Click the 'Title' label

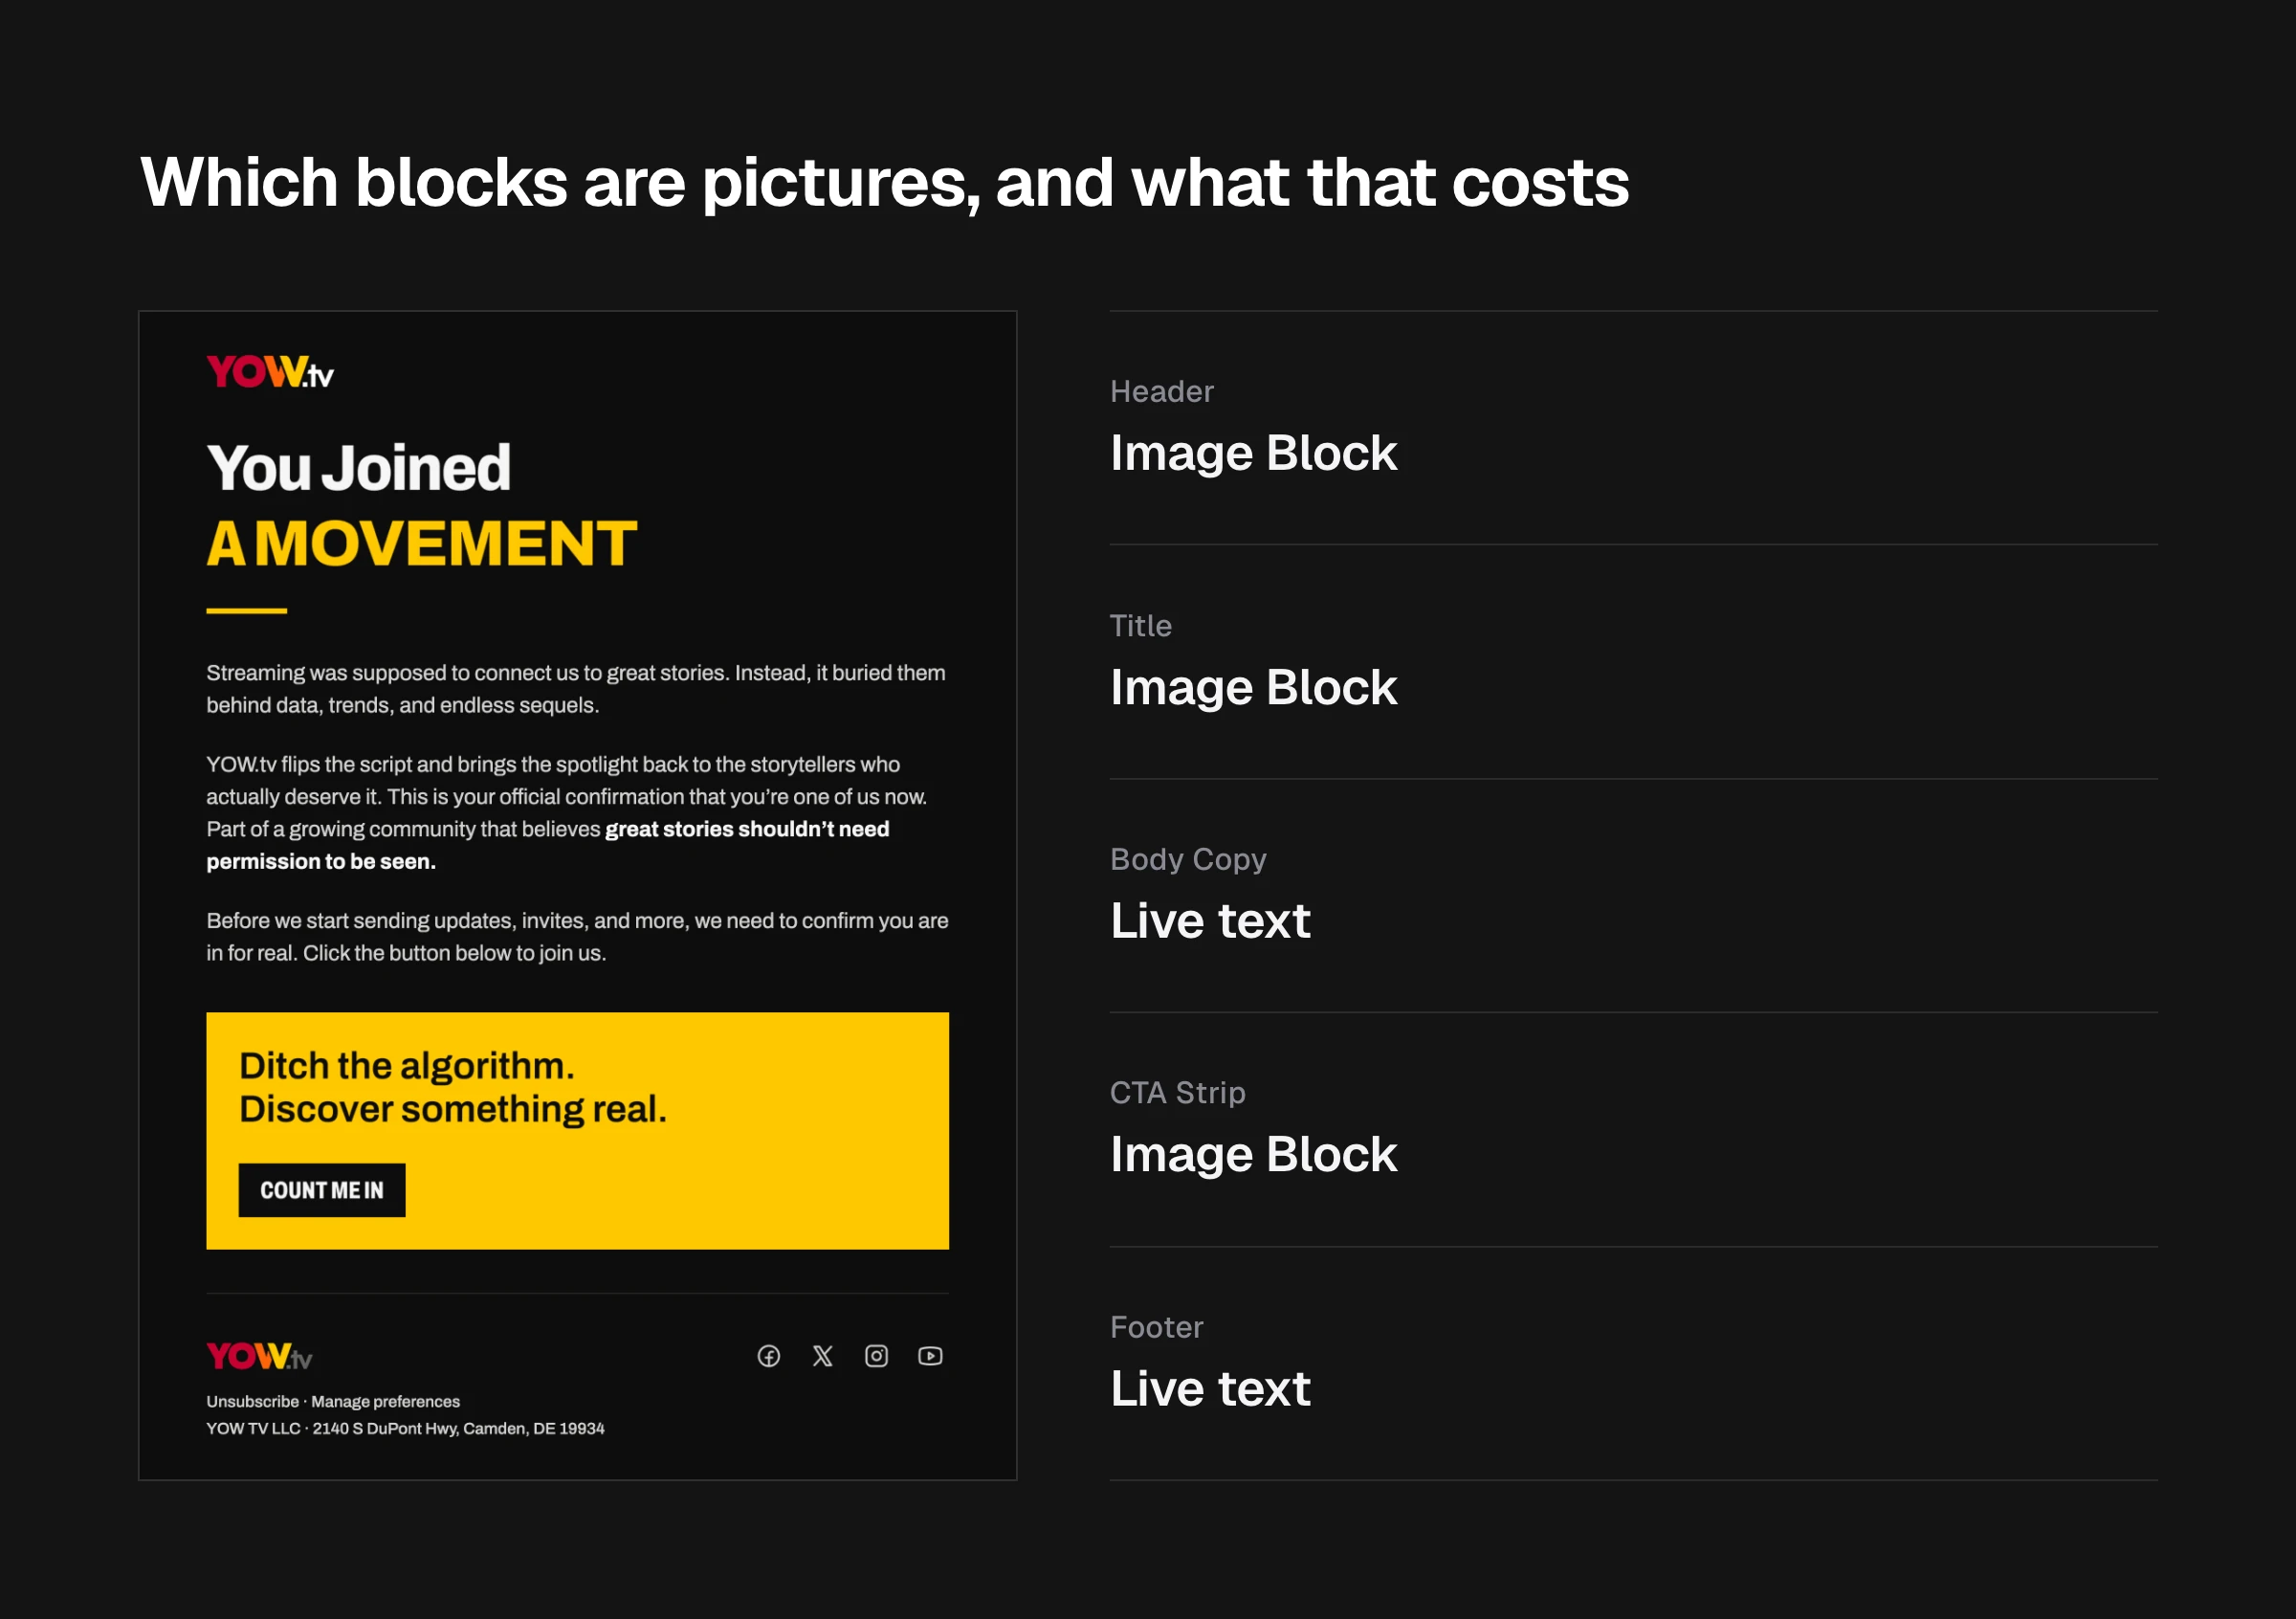(1141, 625)
